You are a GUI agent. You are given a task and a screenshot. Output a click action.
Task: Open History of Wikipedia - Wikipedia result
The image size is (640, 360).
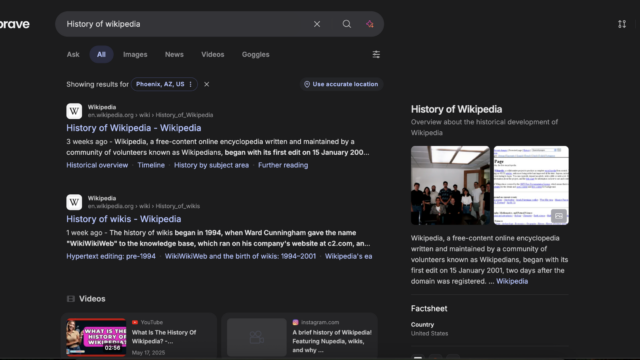[134, 128]
